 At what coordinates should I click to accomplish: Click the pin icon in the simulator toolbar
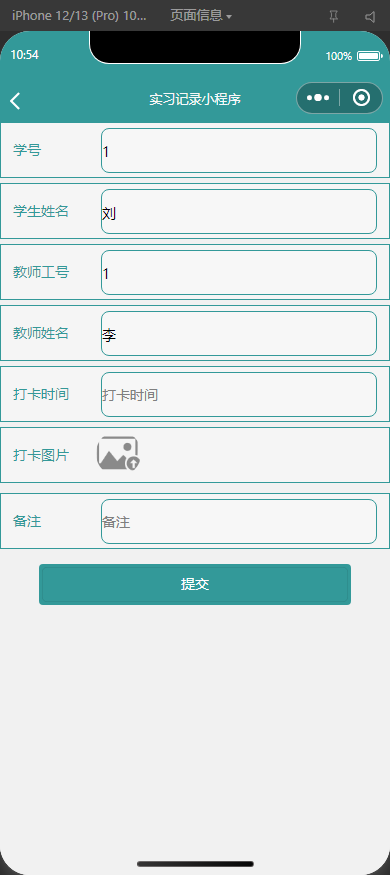click(x=333, y=16)
